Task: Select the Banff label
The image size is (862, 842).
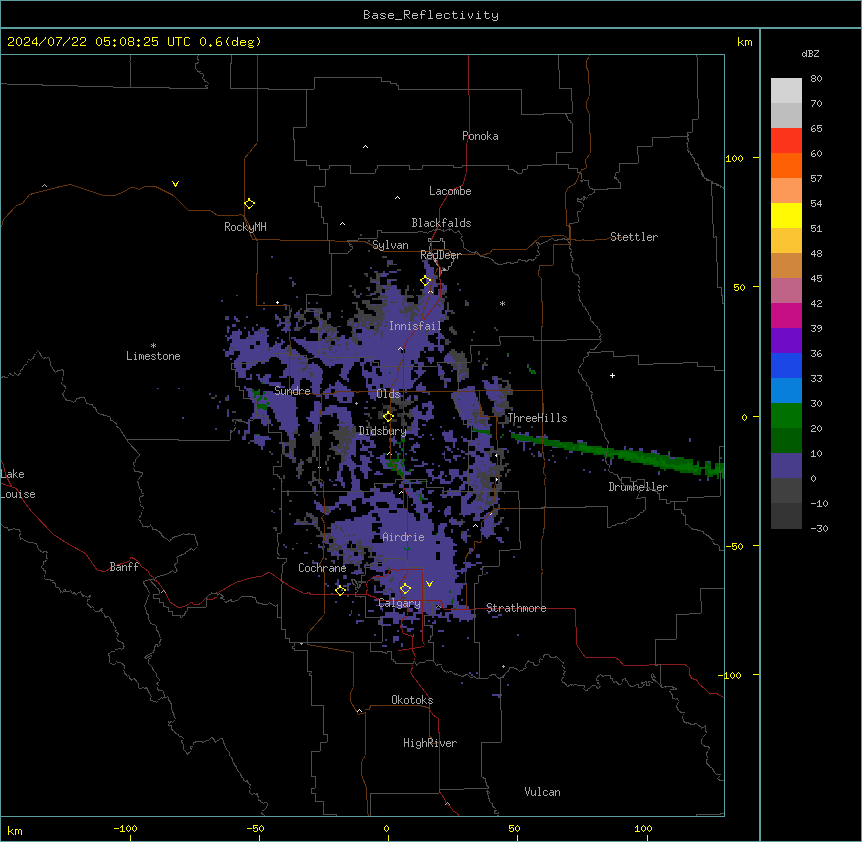Action: pos(124,567)
